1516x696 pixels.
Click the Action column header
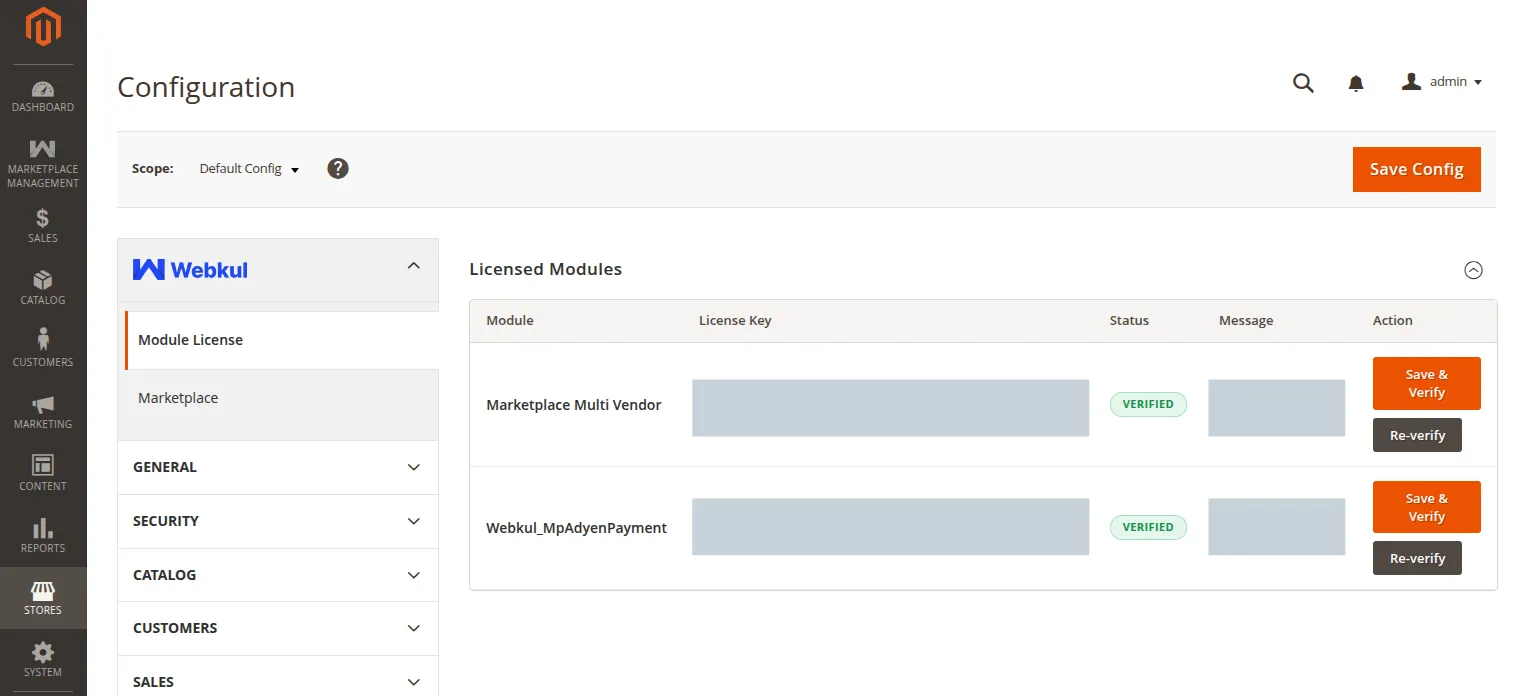pos(1392,321)
